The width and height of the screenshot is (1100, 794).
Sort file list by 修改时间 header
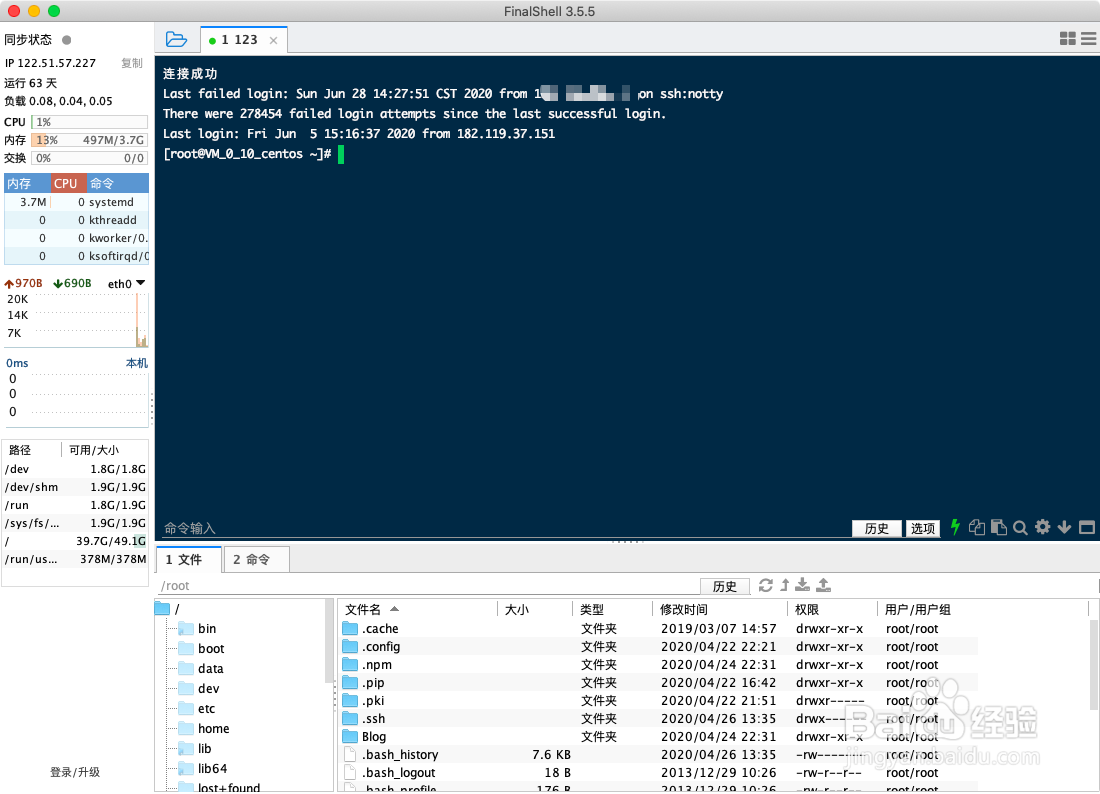(720, 609)
